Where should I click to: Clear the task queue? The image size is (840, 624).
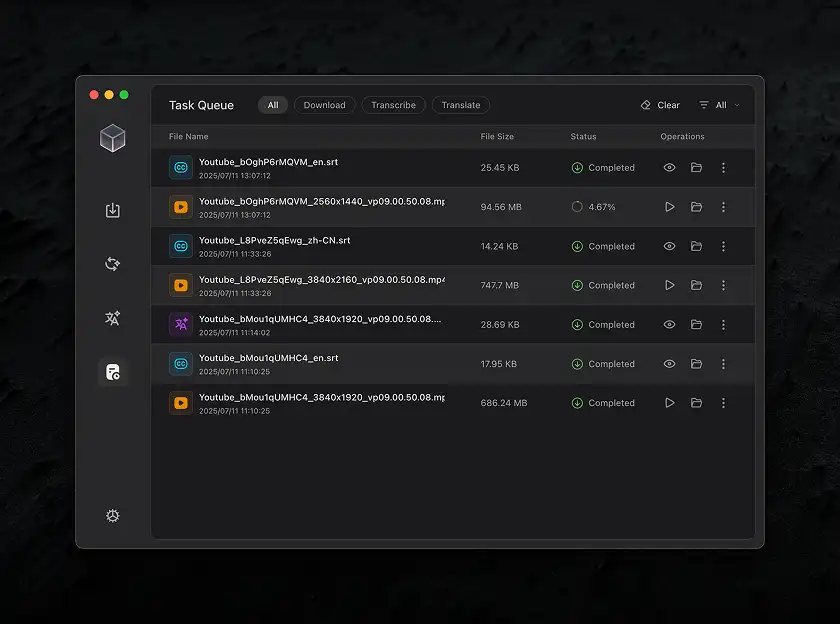[660, 105]
